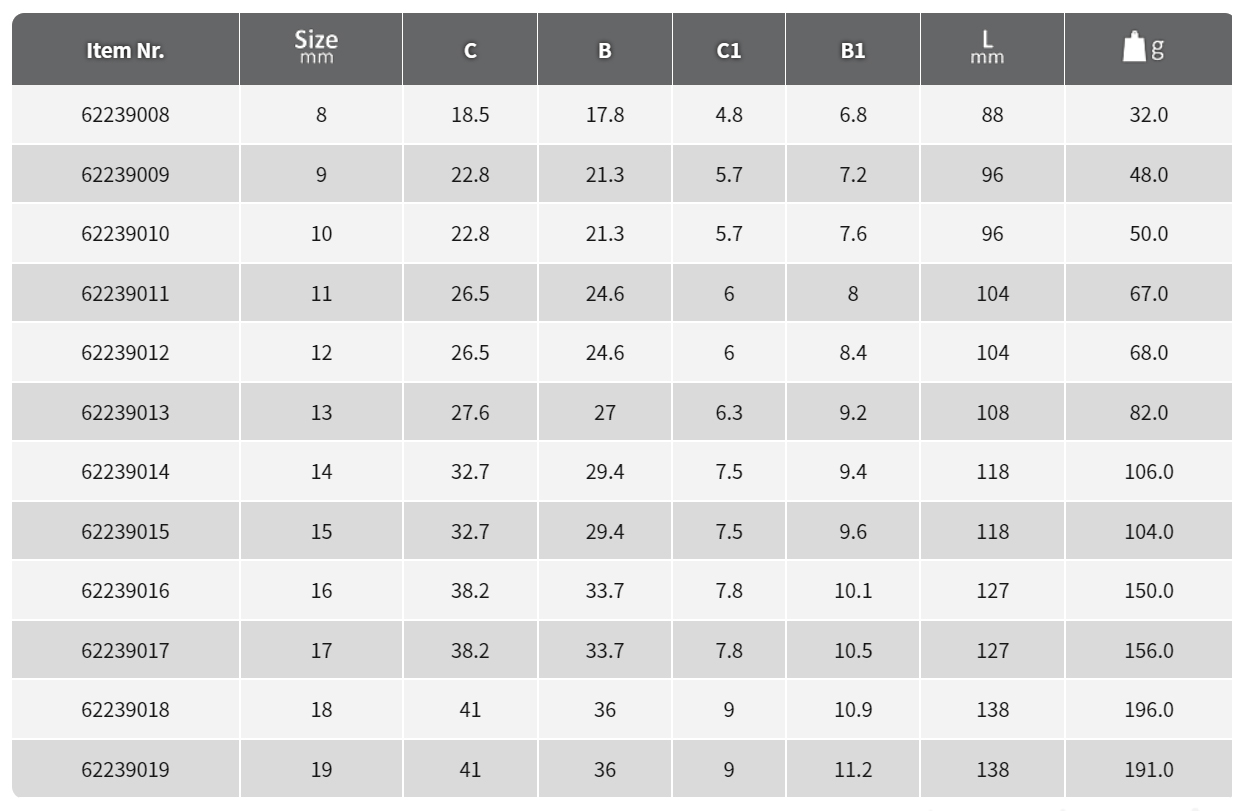
Task: Select the C1 column header
Action: point(729,49)
